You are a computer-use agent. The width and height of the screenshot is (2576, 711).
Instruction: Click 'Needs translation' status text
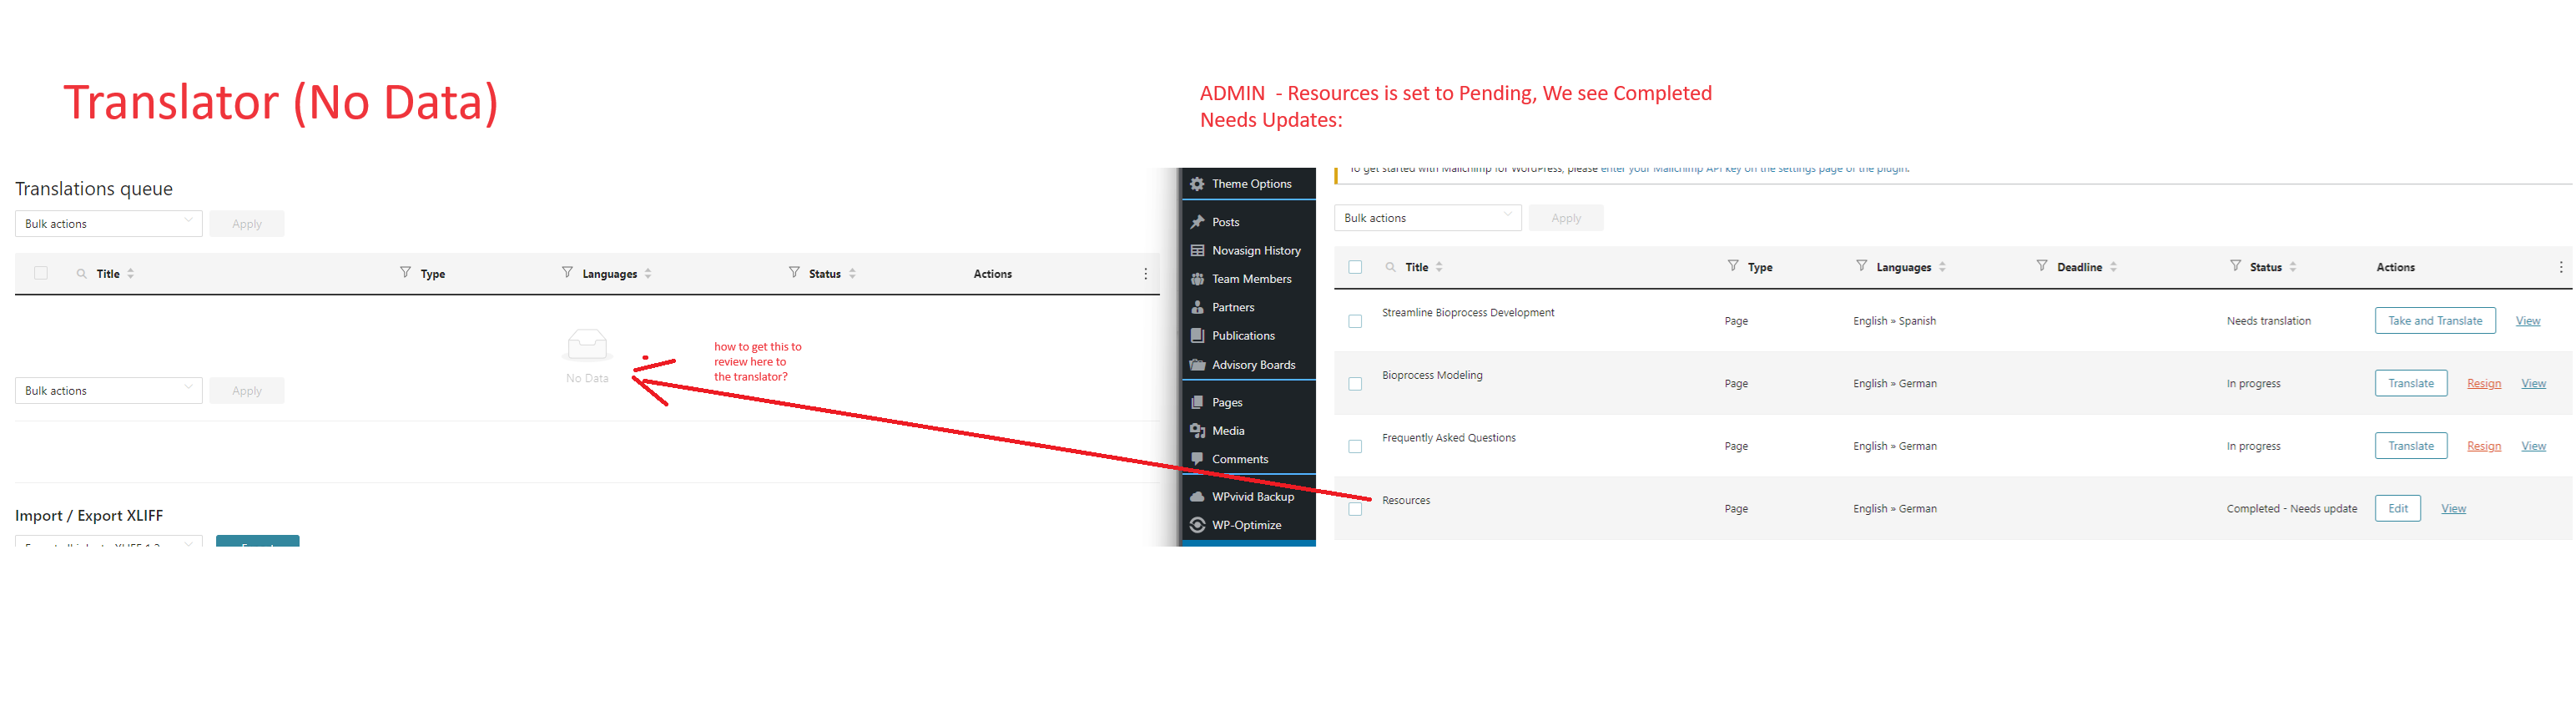2269,321
